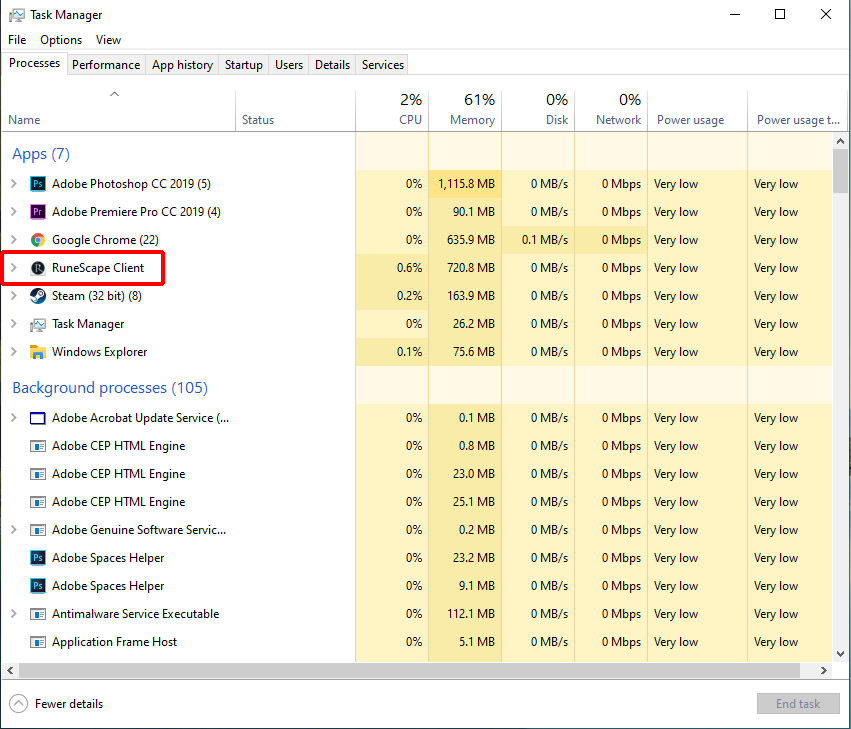Expand the Adobe Photoshop CC 2019 process group
Viewport: 851px width, 729px height.
(14, 184)
